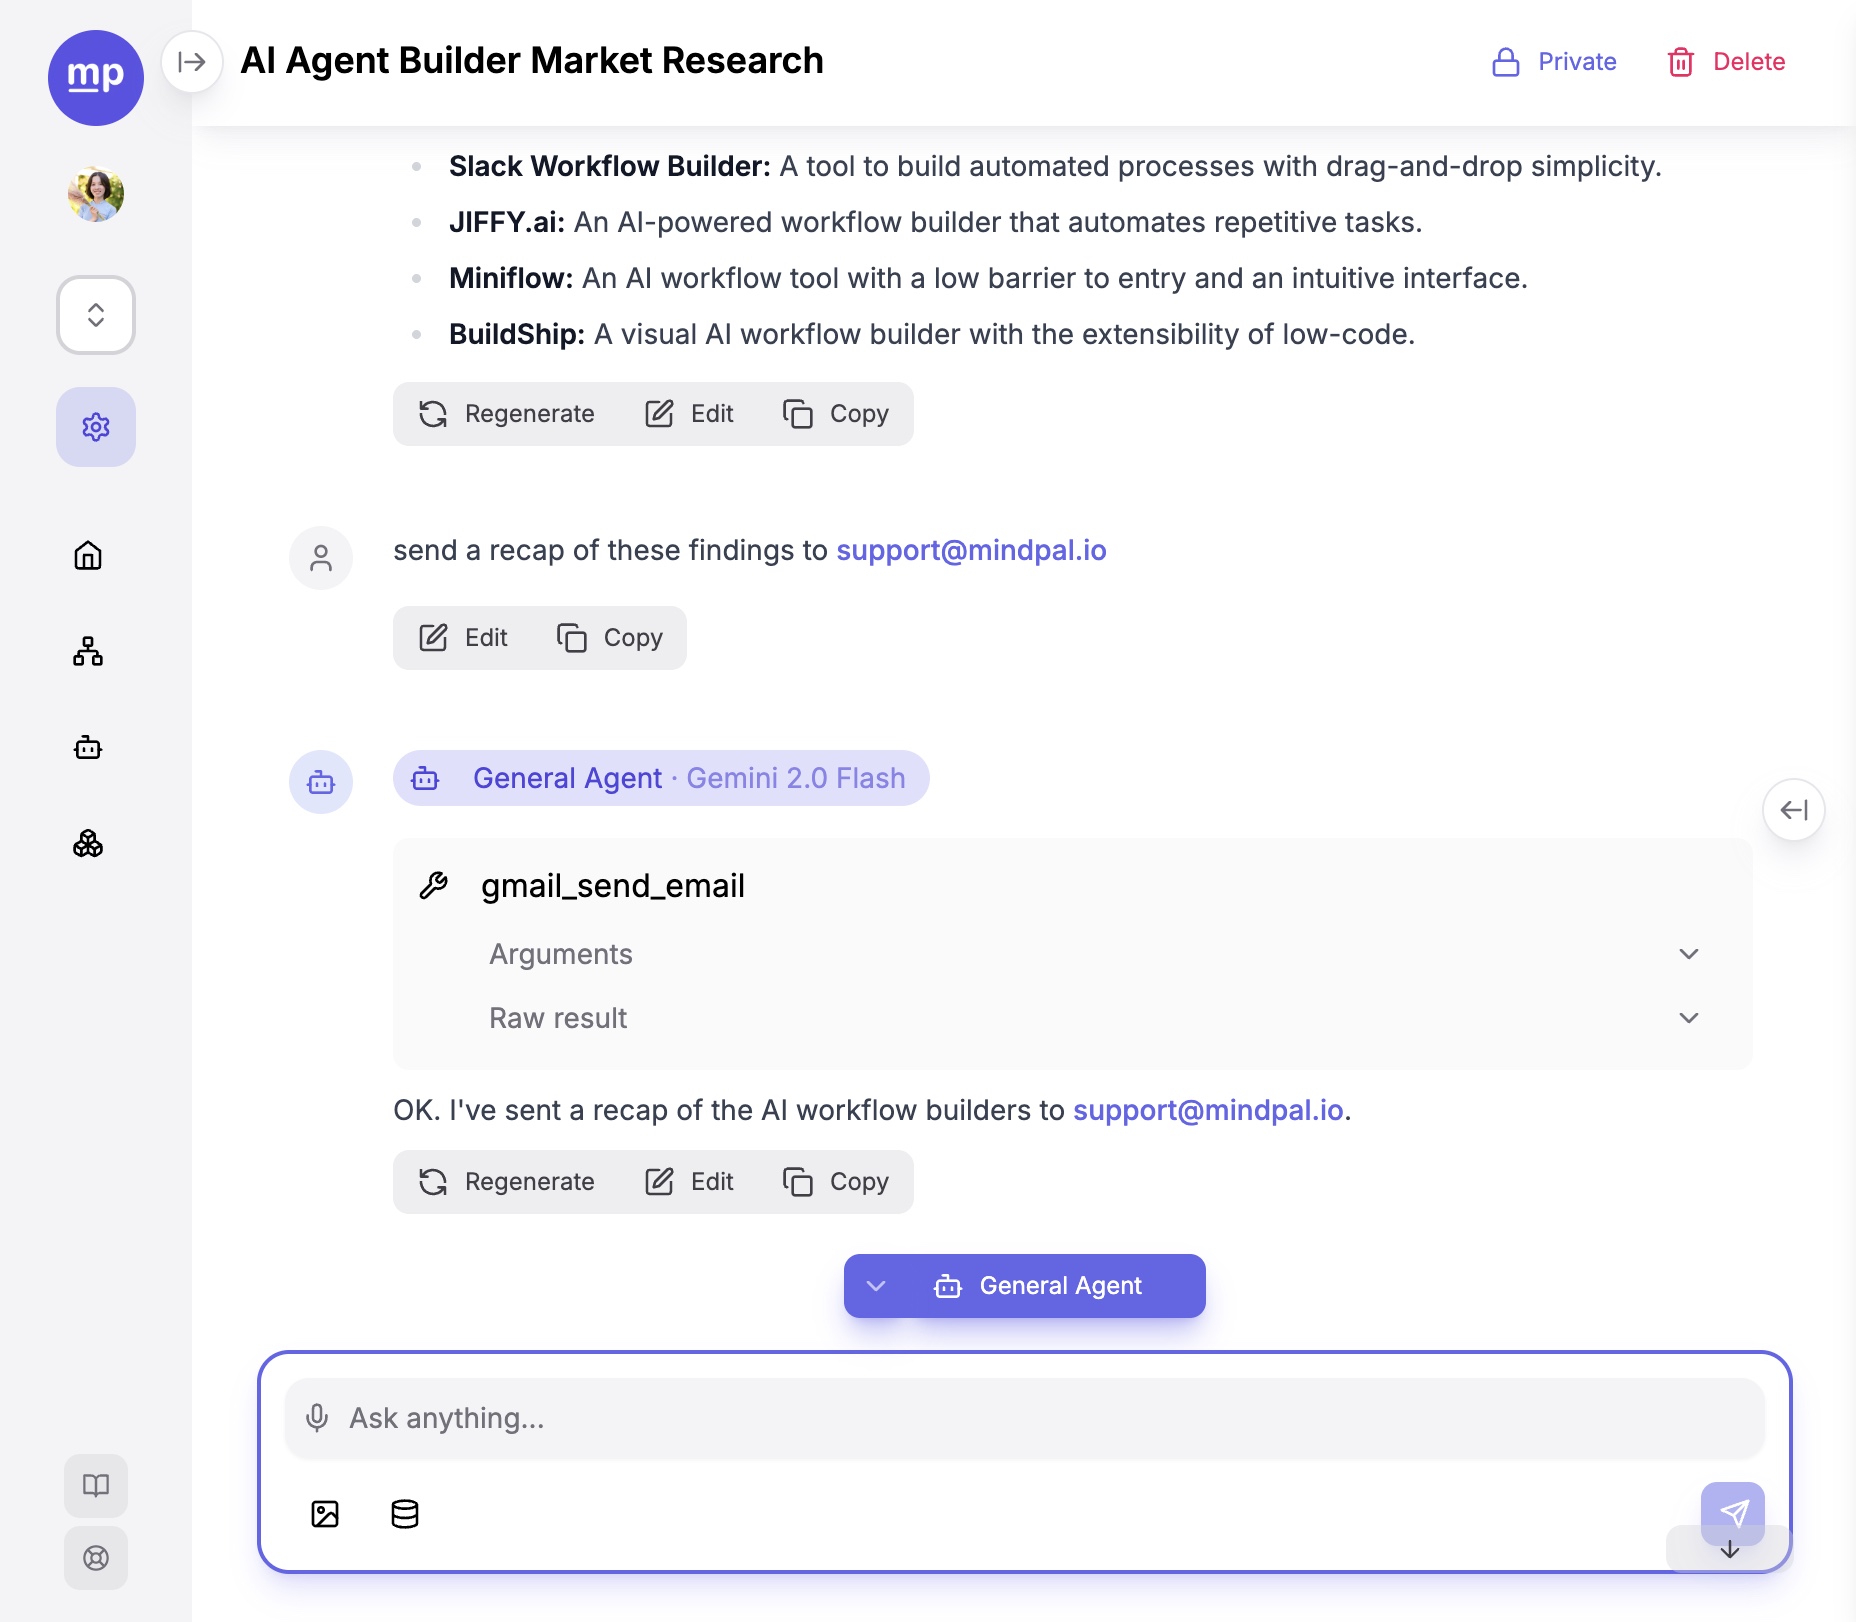Open support@mindpal.io link in user message
Viewport: 1856px width, 1622px height.
[971, 550]
